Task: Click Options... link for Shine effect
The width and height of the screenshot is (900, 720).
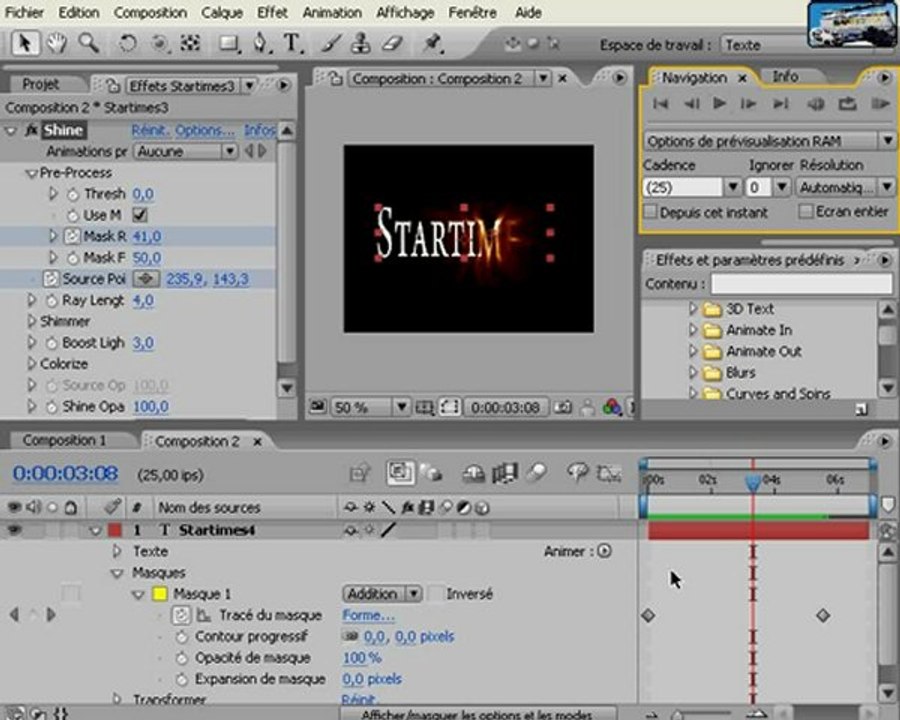Action: 205,130
